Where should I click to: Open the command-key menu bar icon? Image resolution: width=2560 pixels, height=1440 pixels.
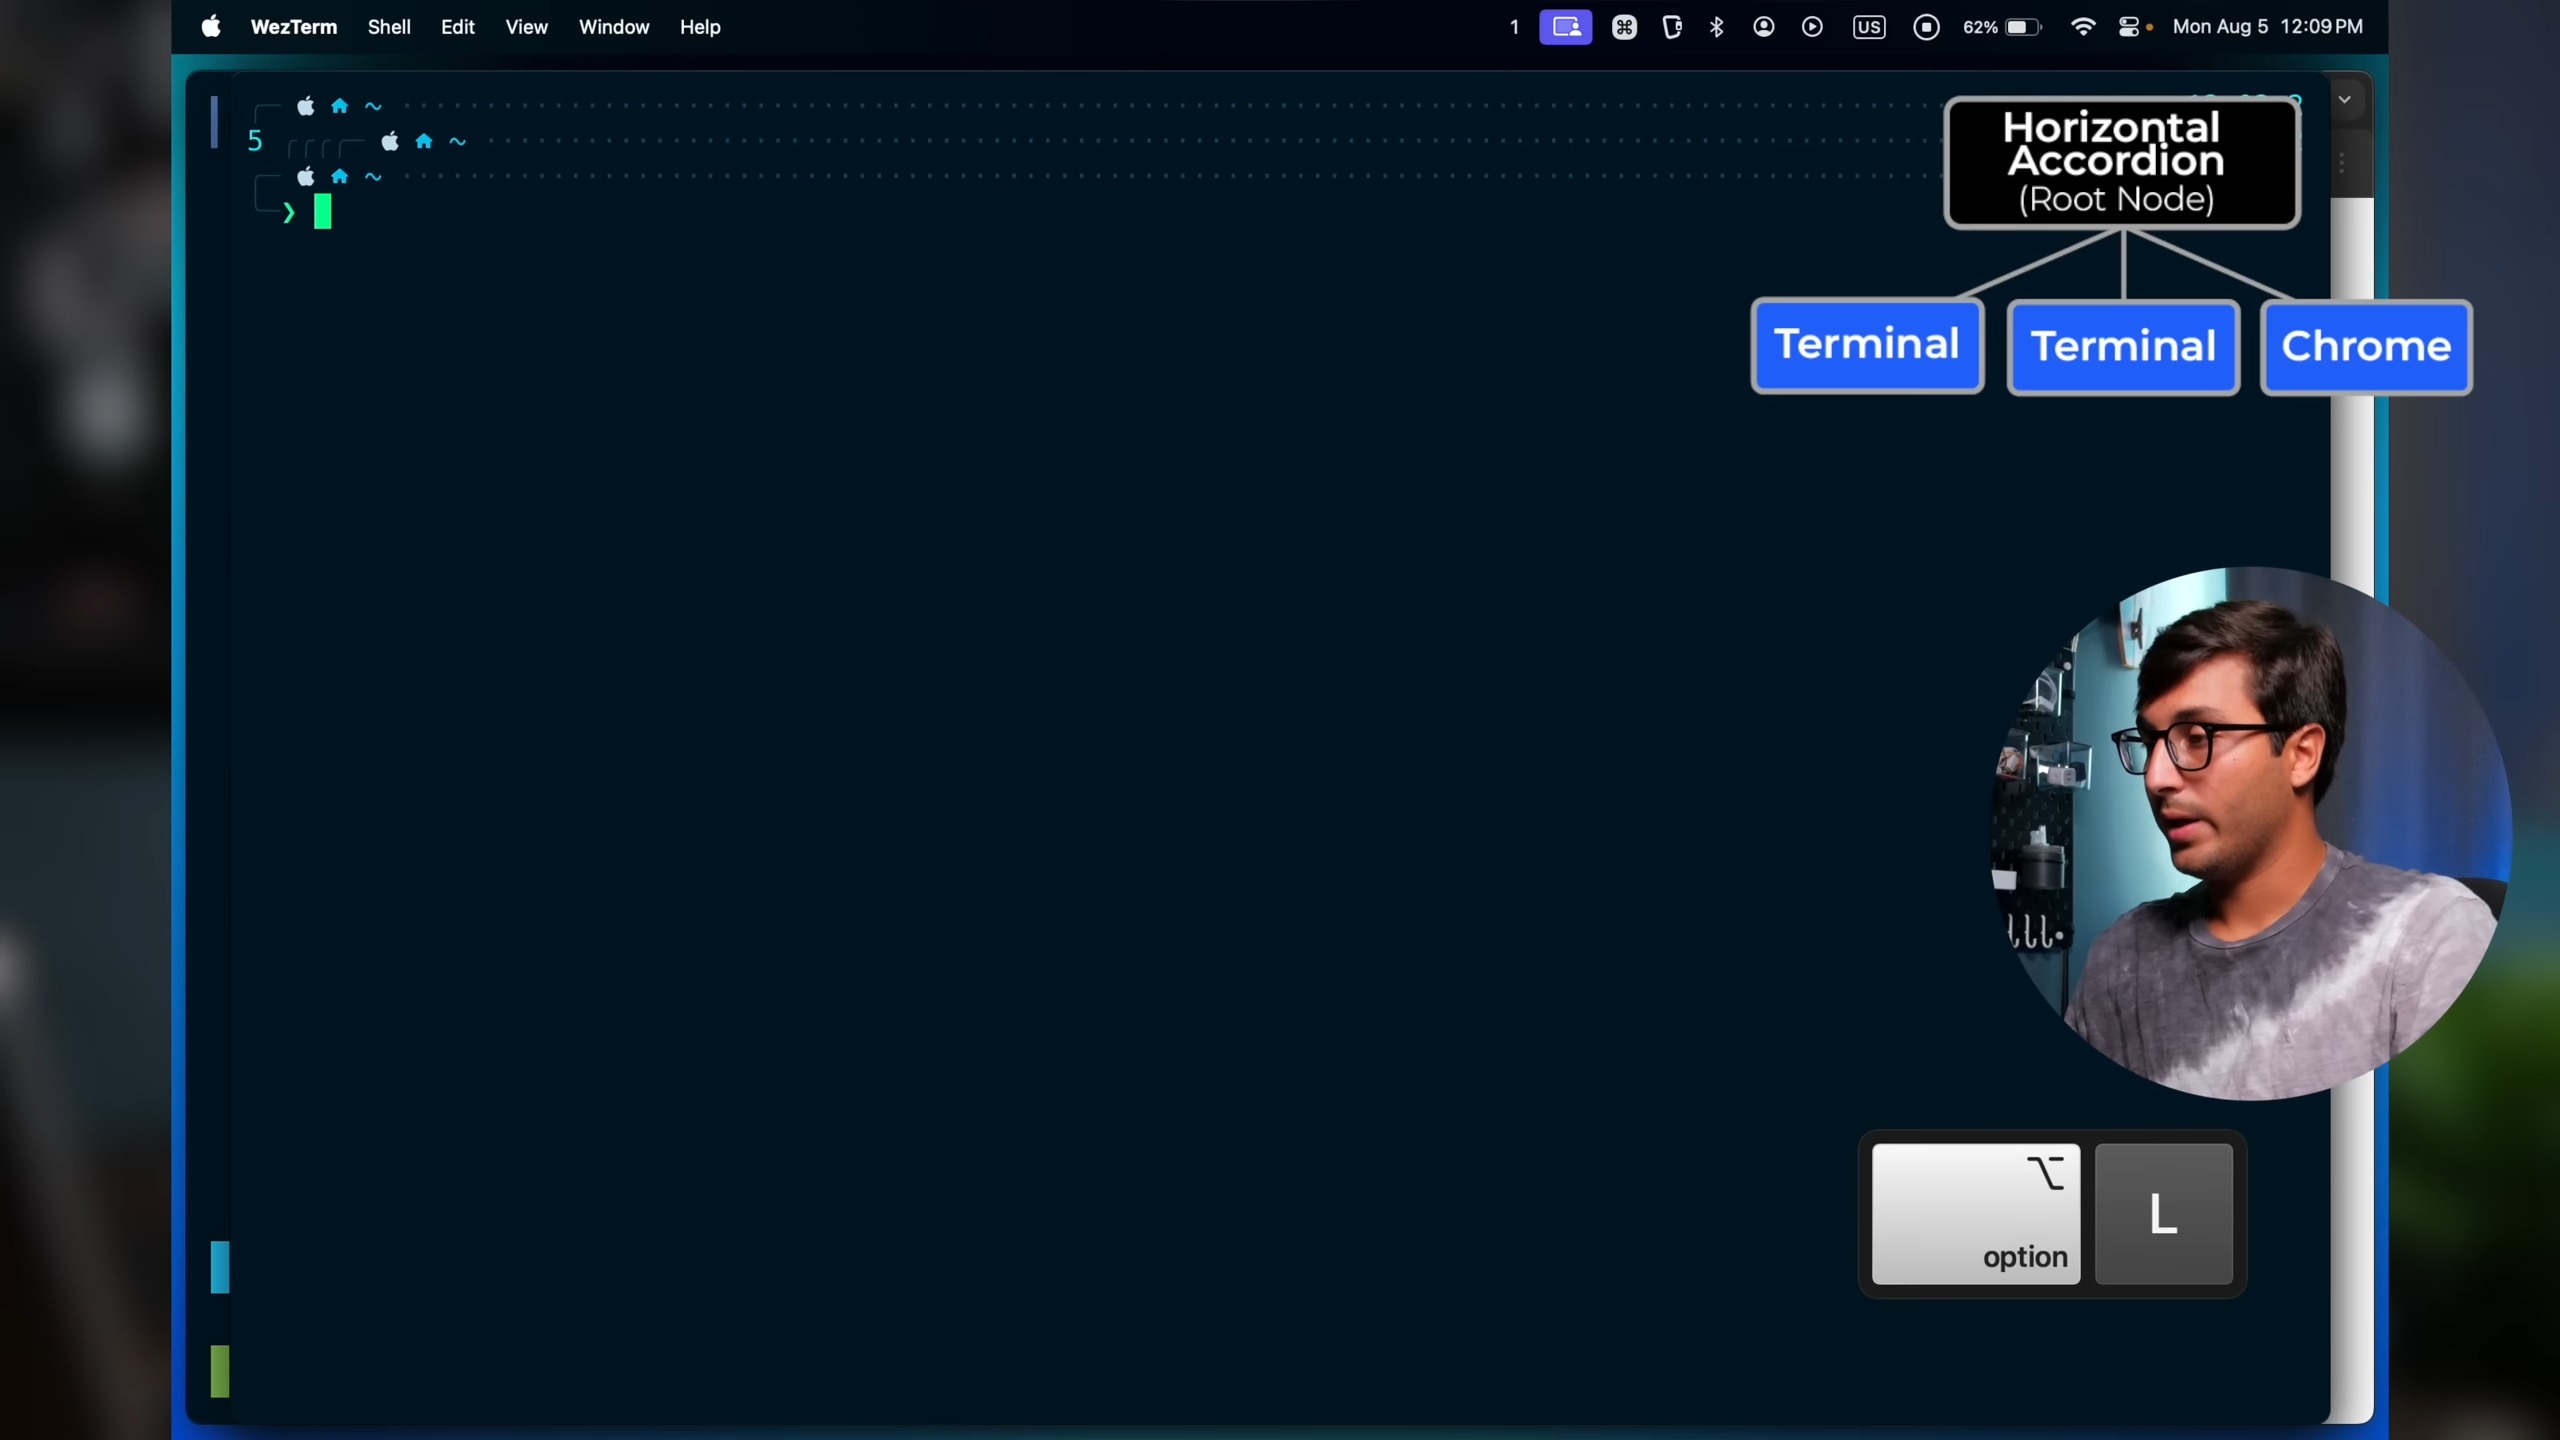[1624, 27]
